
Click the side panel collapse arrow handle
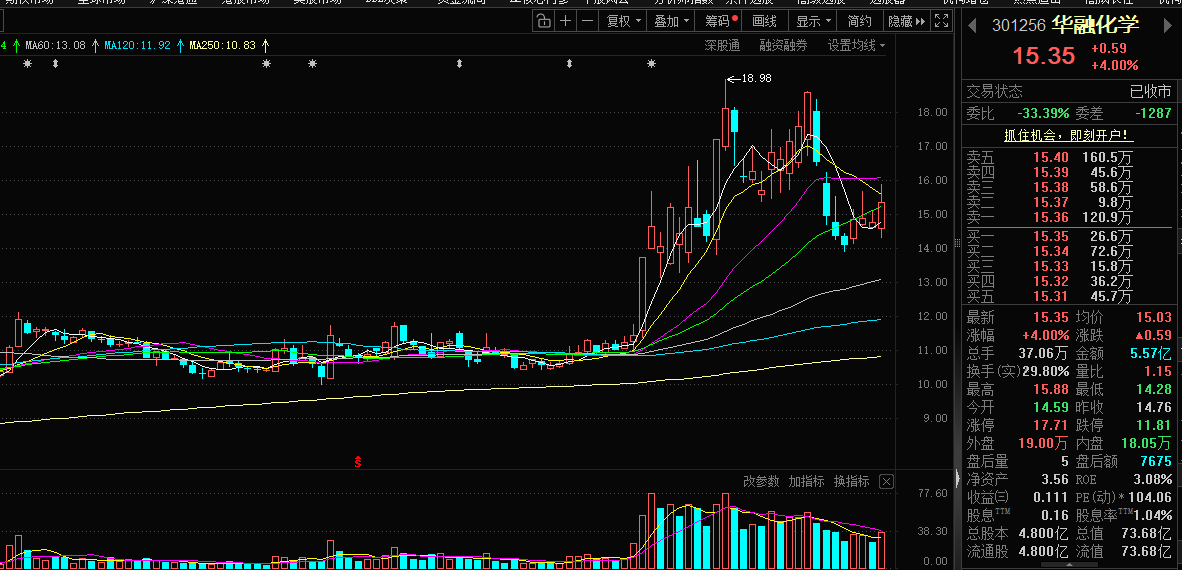[x=958, y=477]
